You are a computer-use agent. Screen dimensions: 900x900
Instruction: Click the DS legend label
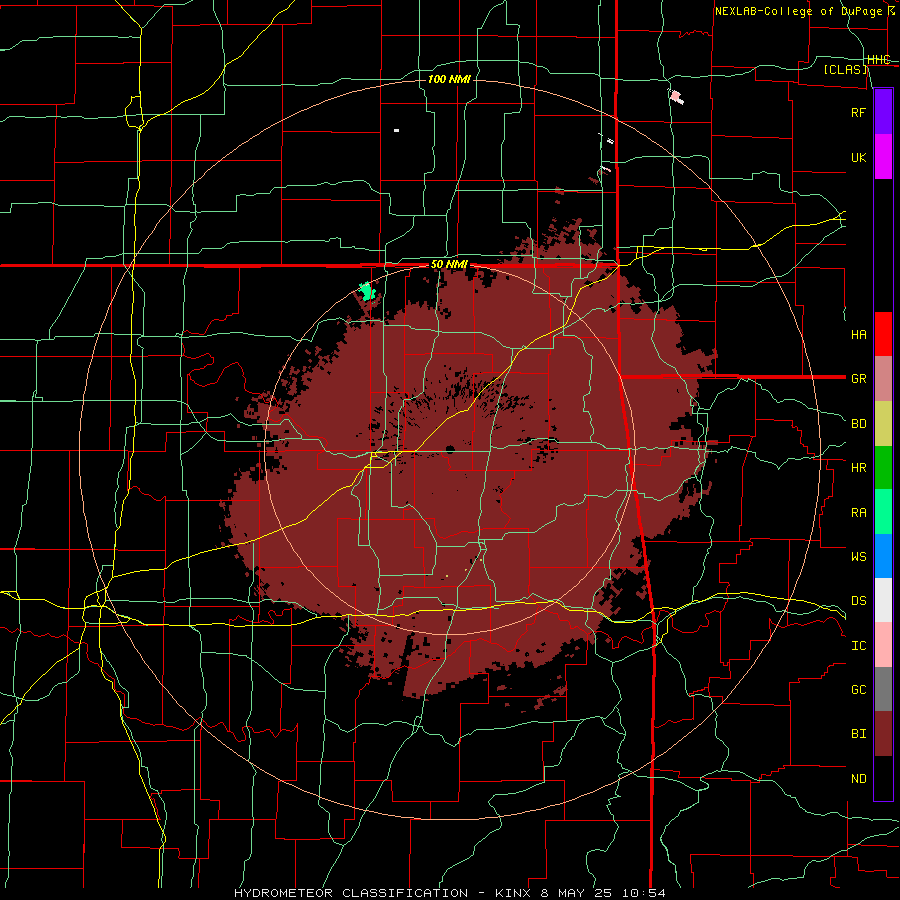click(858, 601)
